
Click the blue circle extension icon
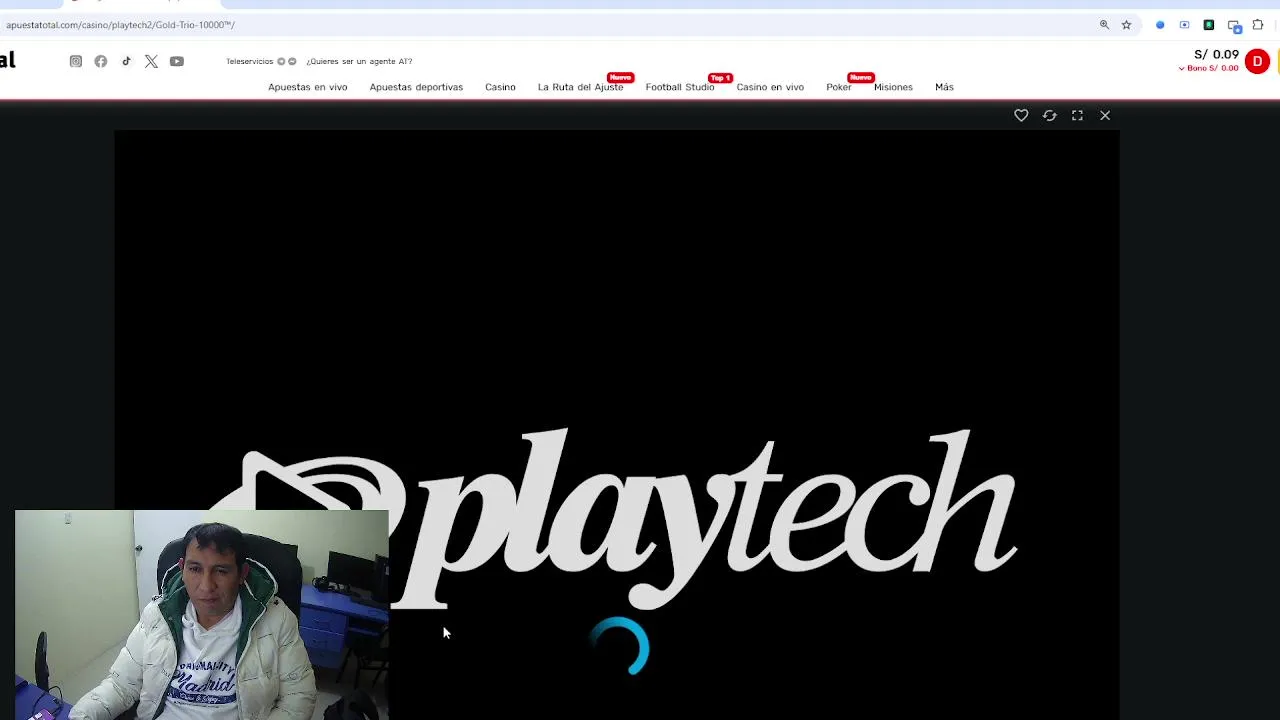[x=1160, y=25]
